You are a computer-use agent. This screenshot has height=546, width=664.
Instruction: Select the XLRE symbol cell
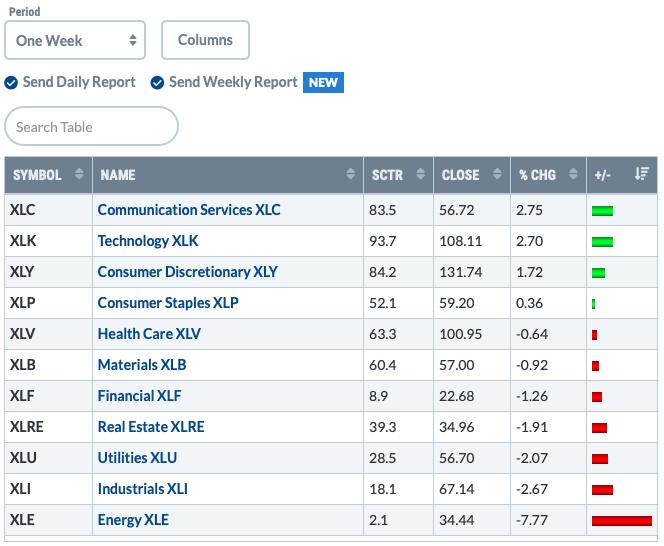[x=48, y=427]
